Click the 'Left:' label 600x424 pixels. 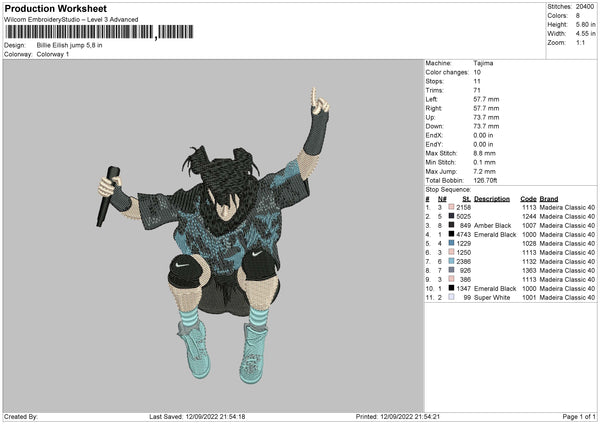[431, 99]
